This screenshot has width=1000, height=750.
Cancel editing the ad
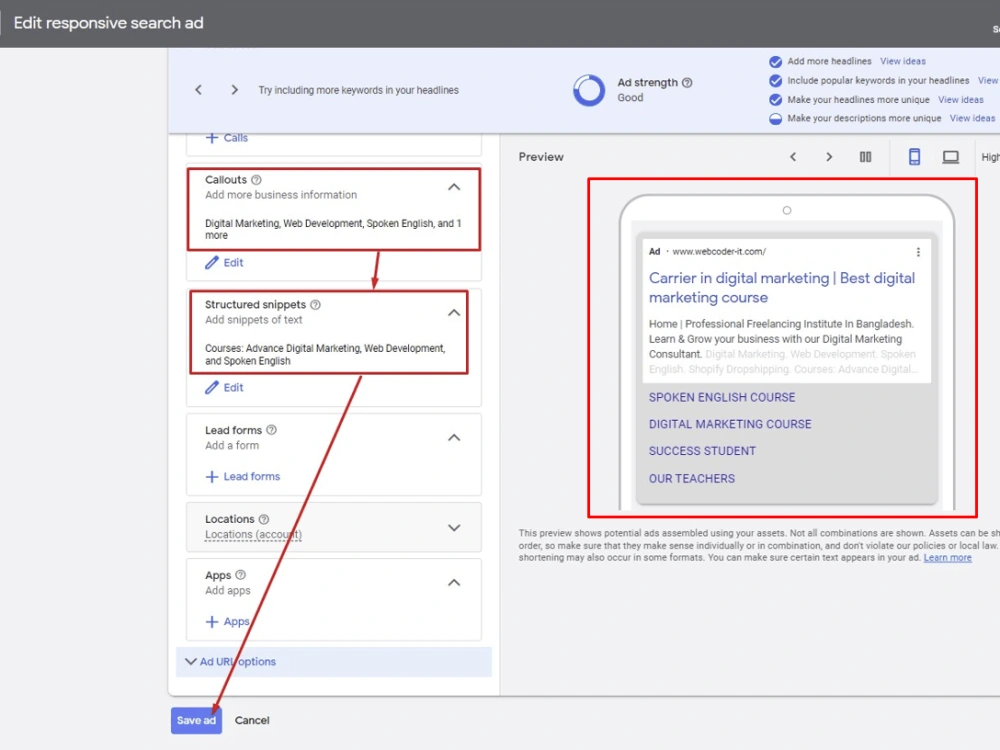point(252,721)
